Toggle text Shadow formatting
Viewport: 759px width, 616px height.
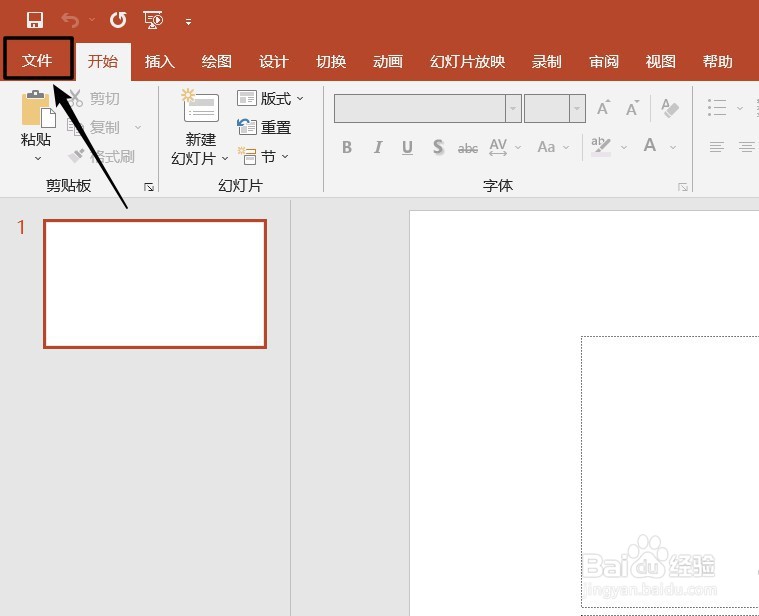click(x=438, y=147)
